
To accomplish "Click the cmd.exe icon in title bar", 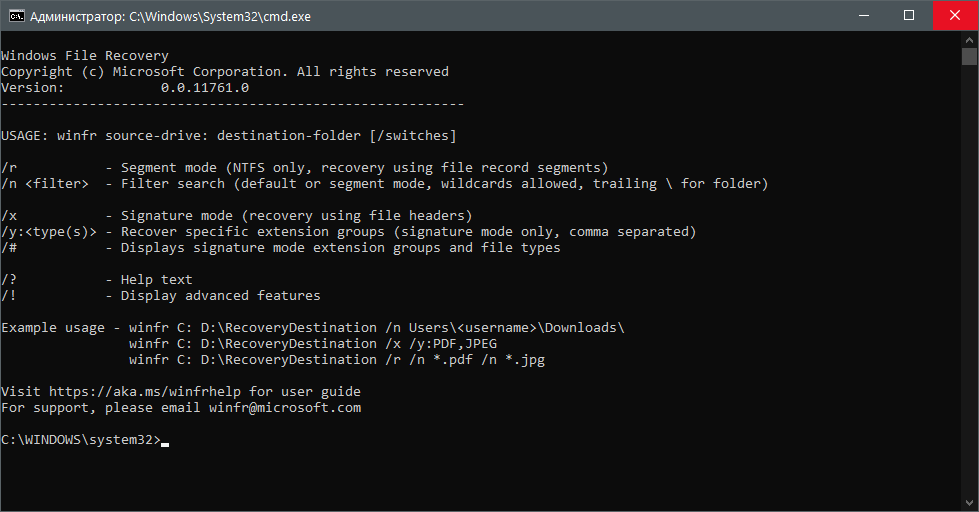I will 15,16.
